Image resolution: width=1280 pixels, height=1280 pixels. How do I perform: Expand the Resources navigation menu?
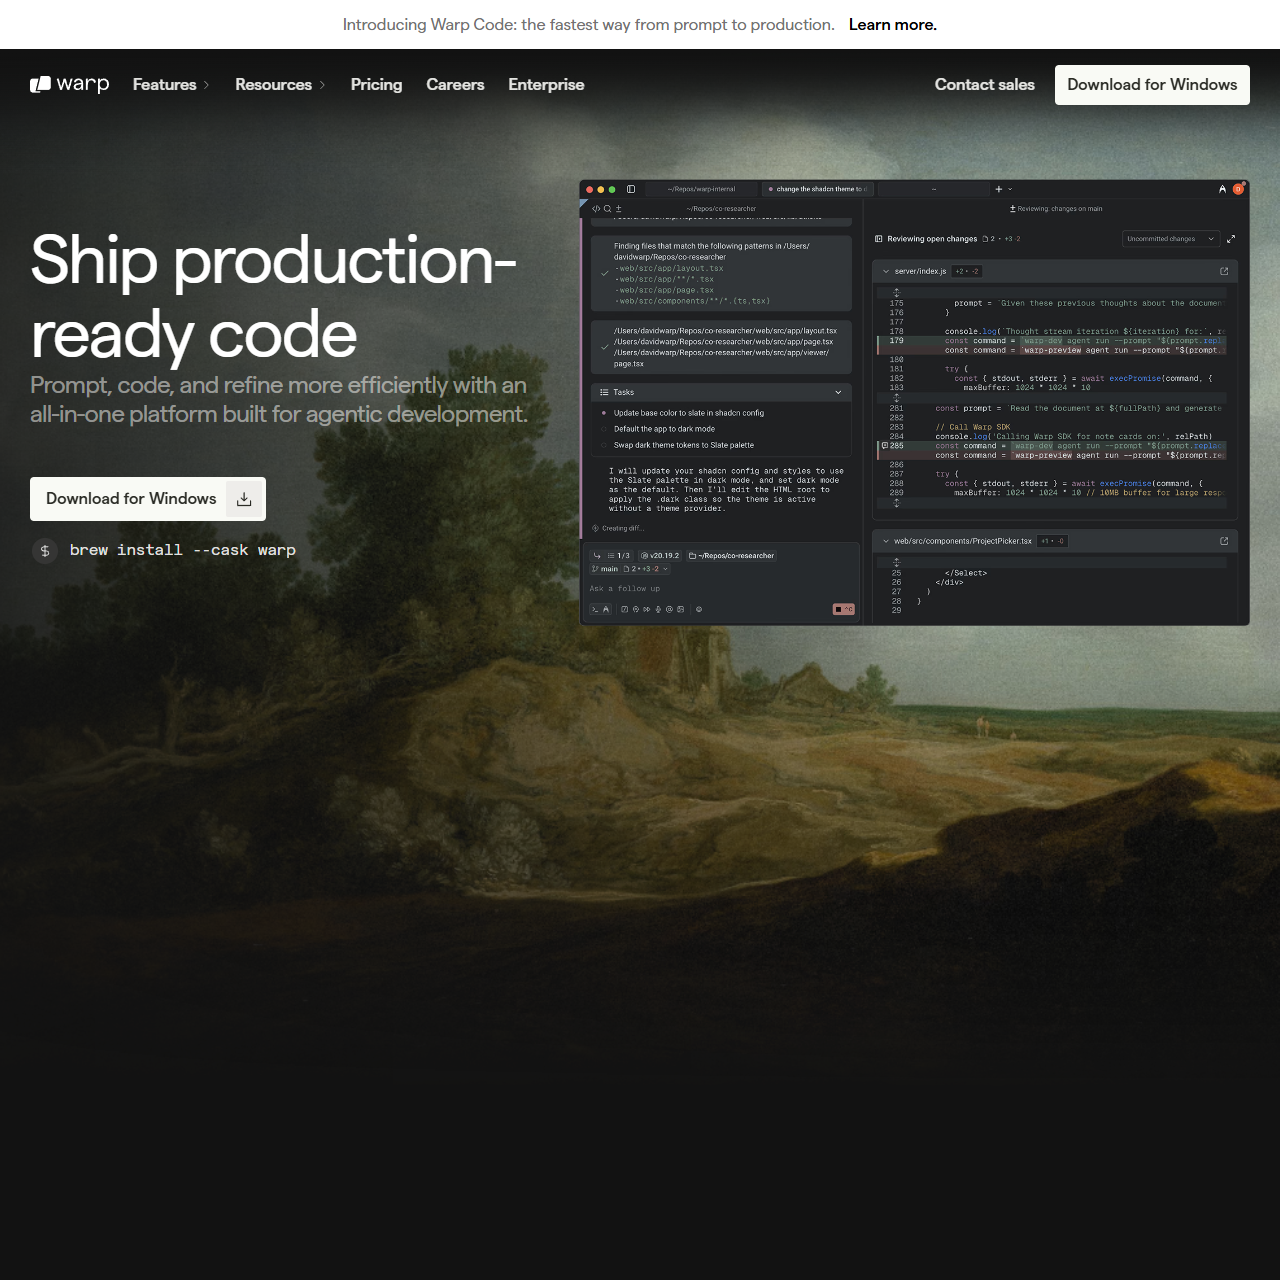[x=280, y=85]
